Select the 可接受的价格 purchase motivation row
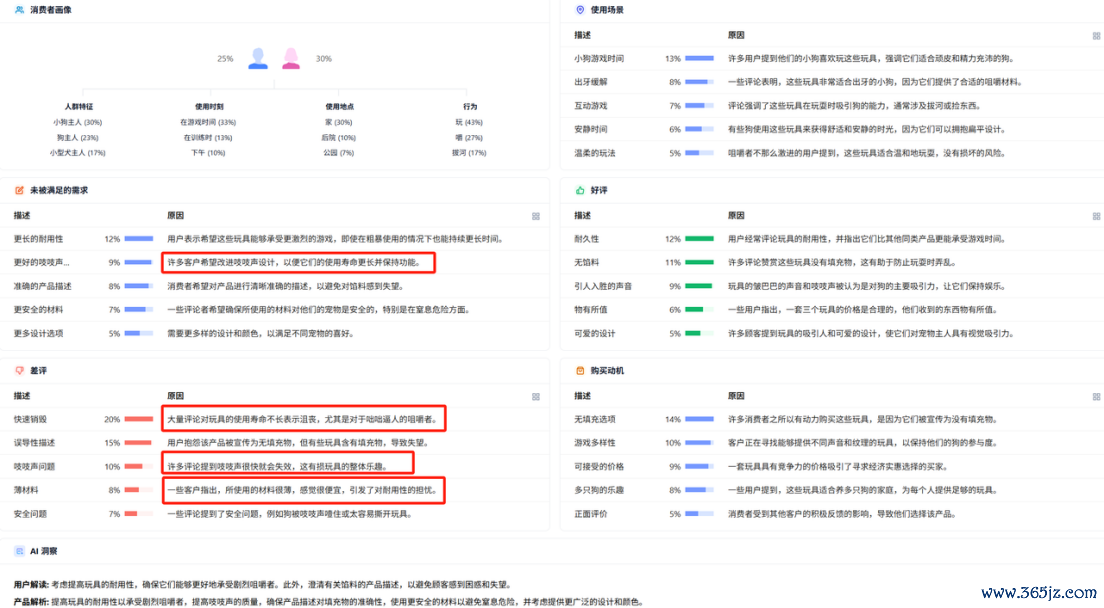 (x=832, y=467)
